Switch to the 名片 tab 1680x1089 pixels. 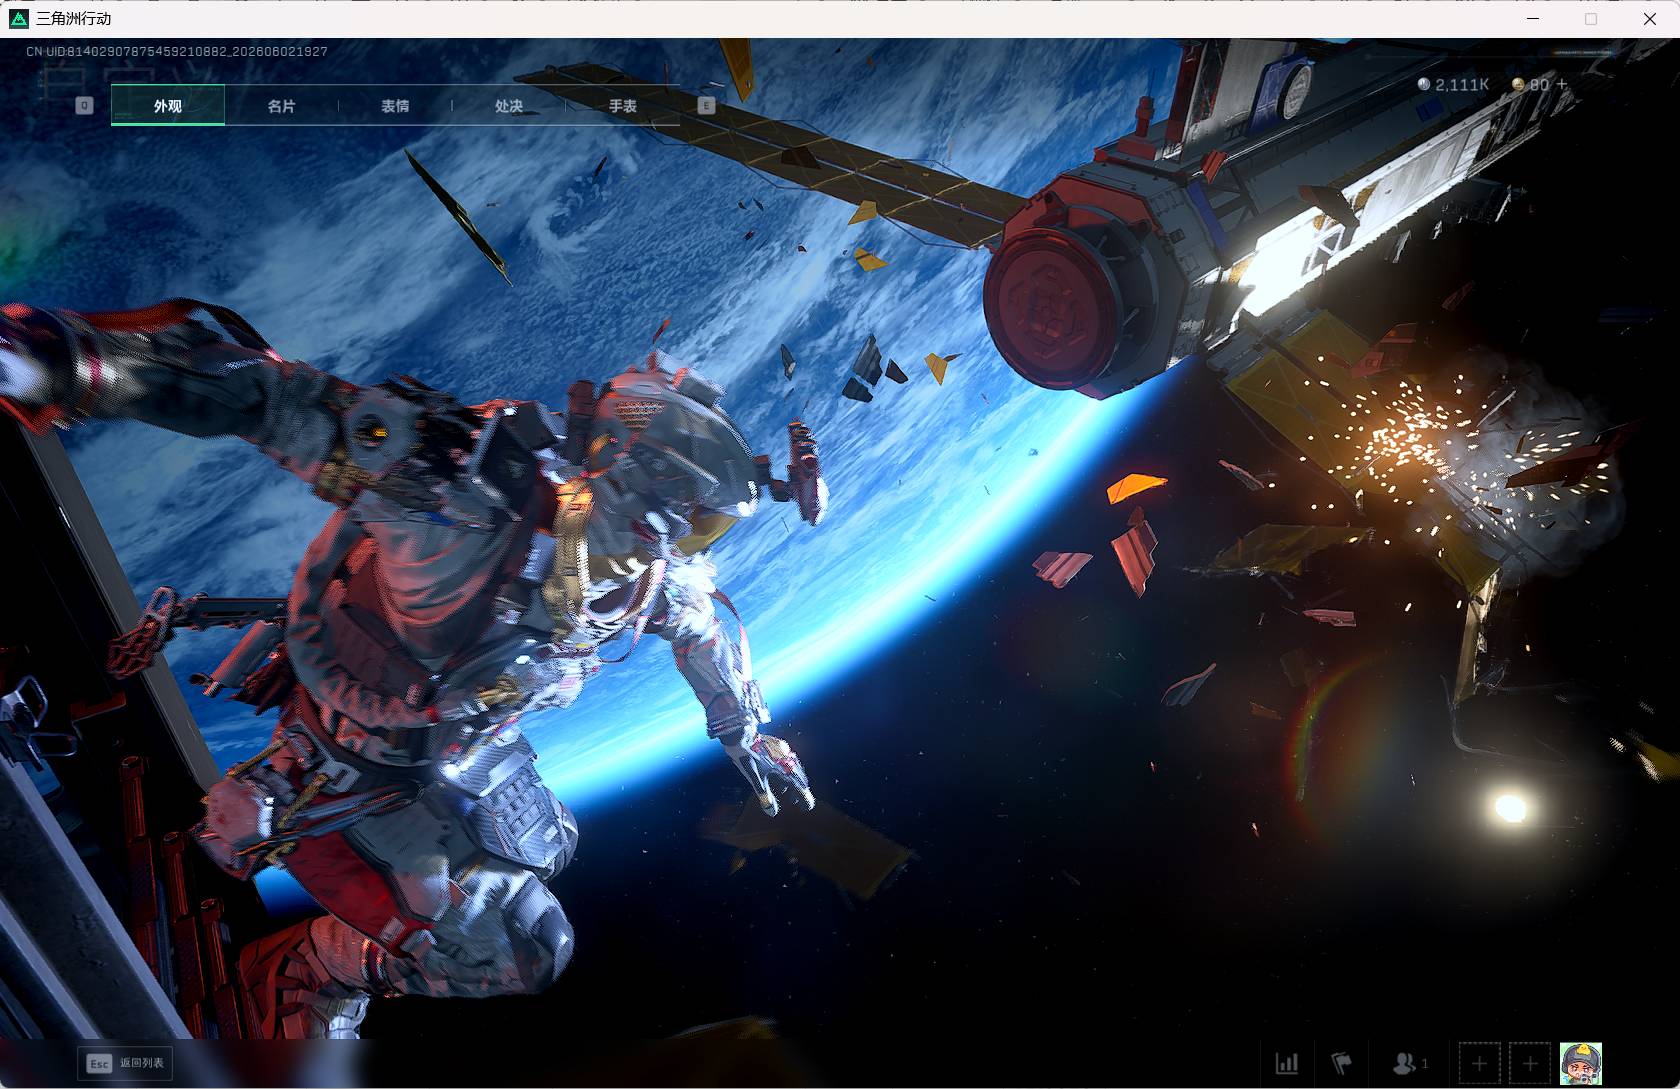(281, 105)
